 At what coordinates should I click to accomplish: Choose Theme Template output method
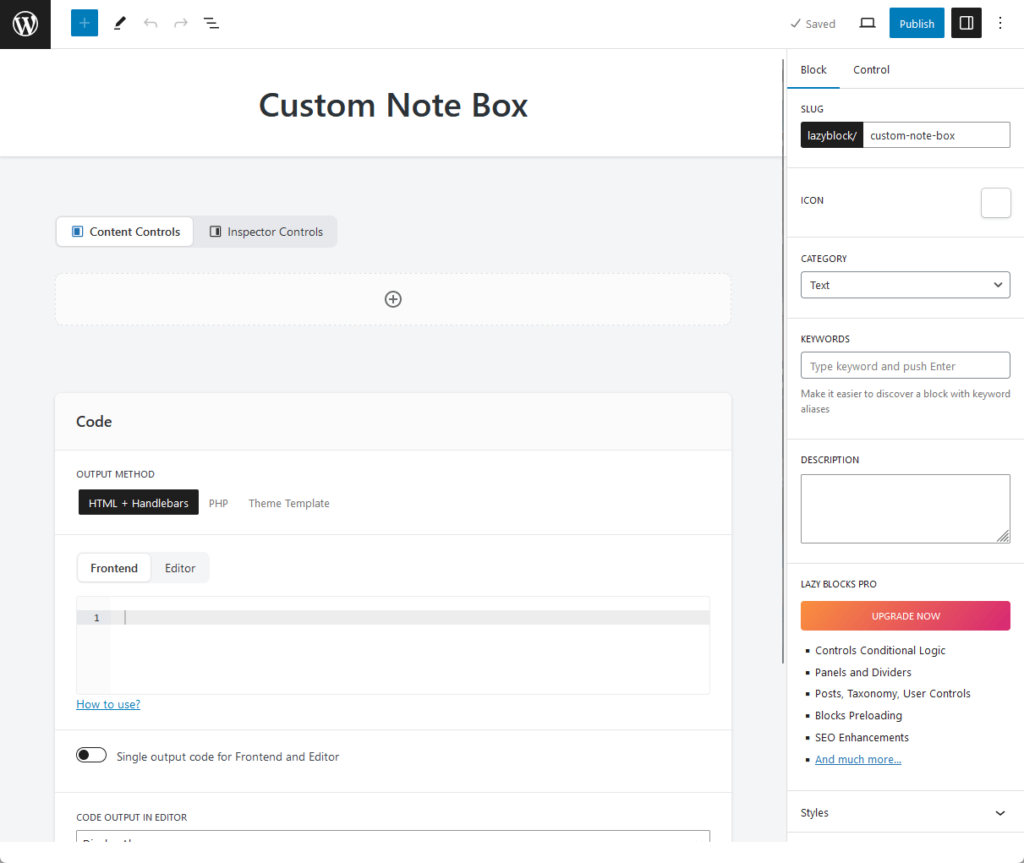pyautogui.click(x=289, y=503)
